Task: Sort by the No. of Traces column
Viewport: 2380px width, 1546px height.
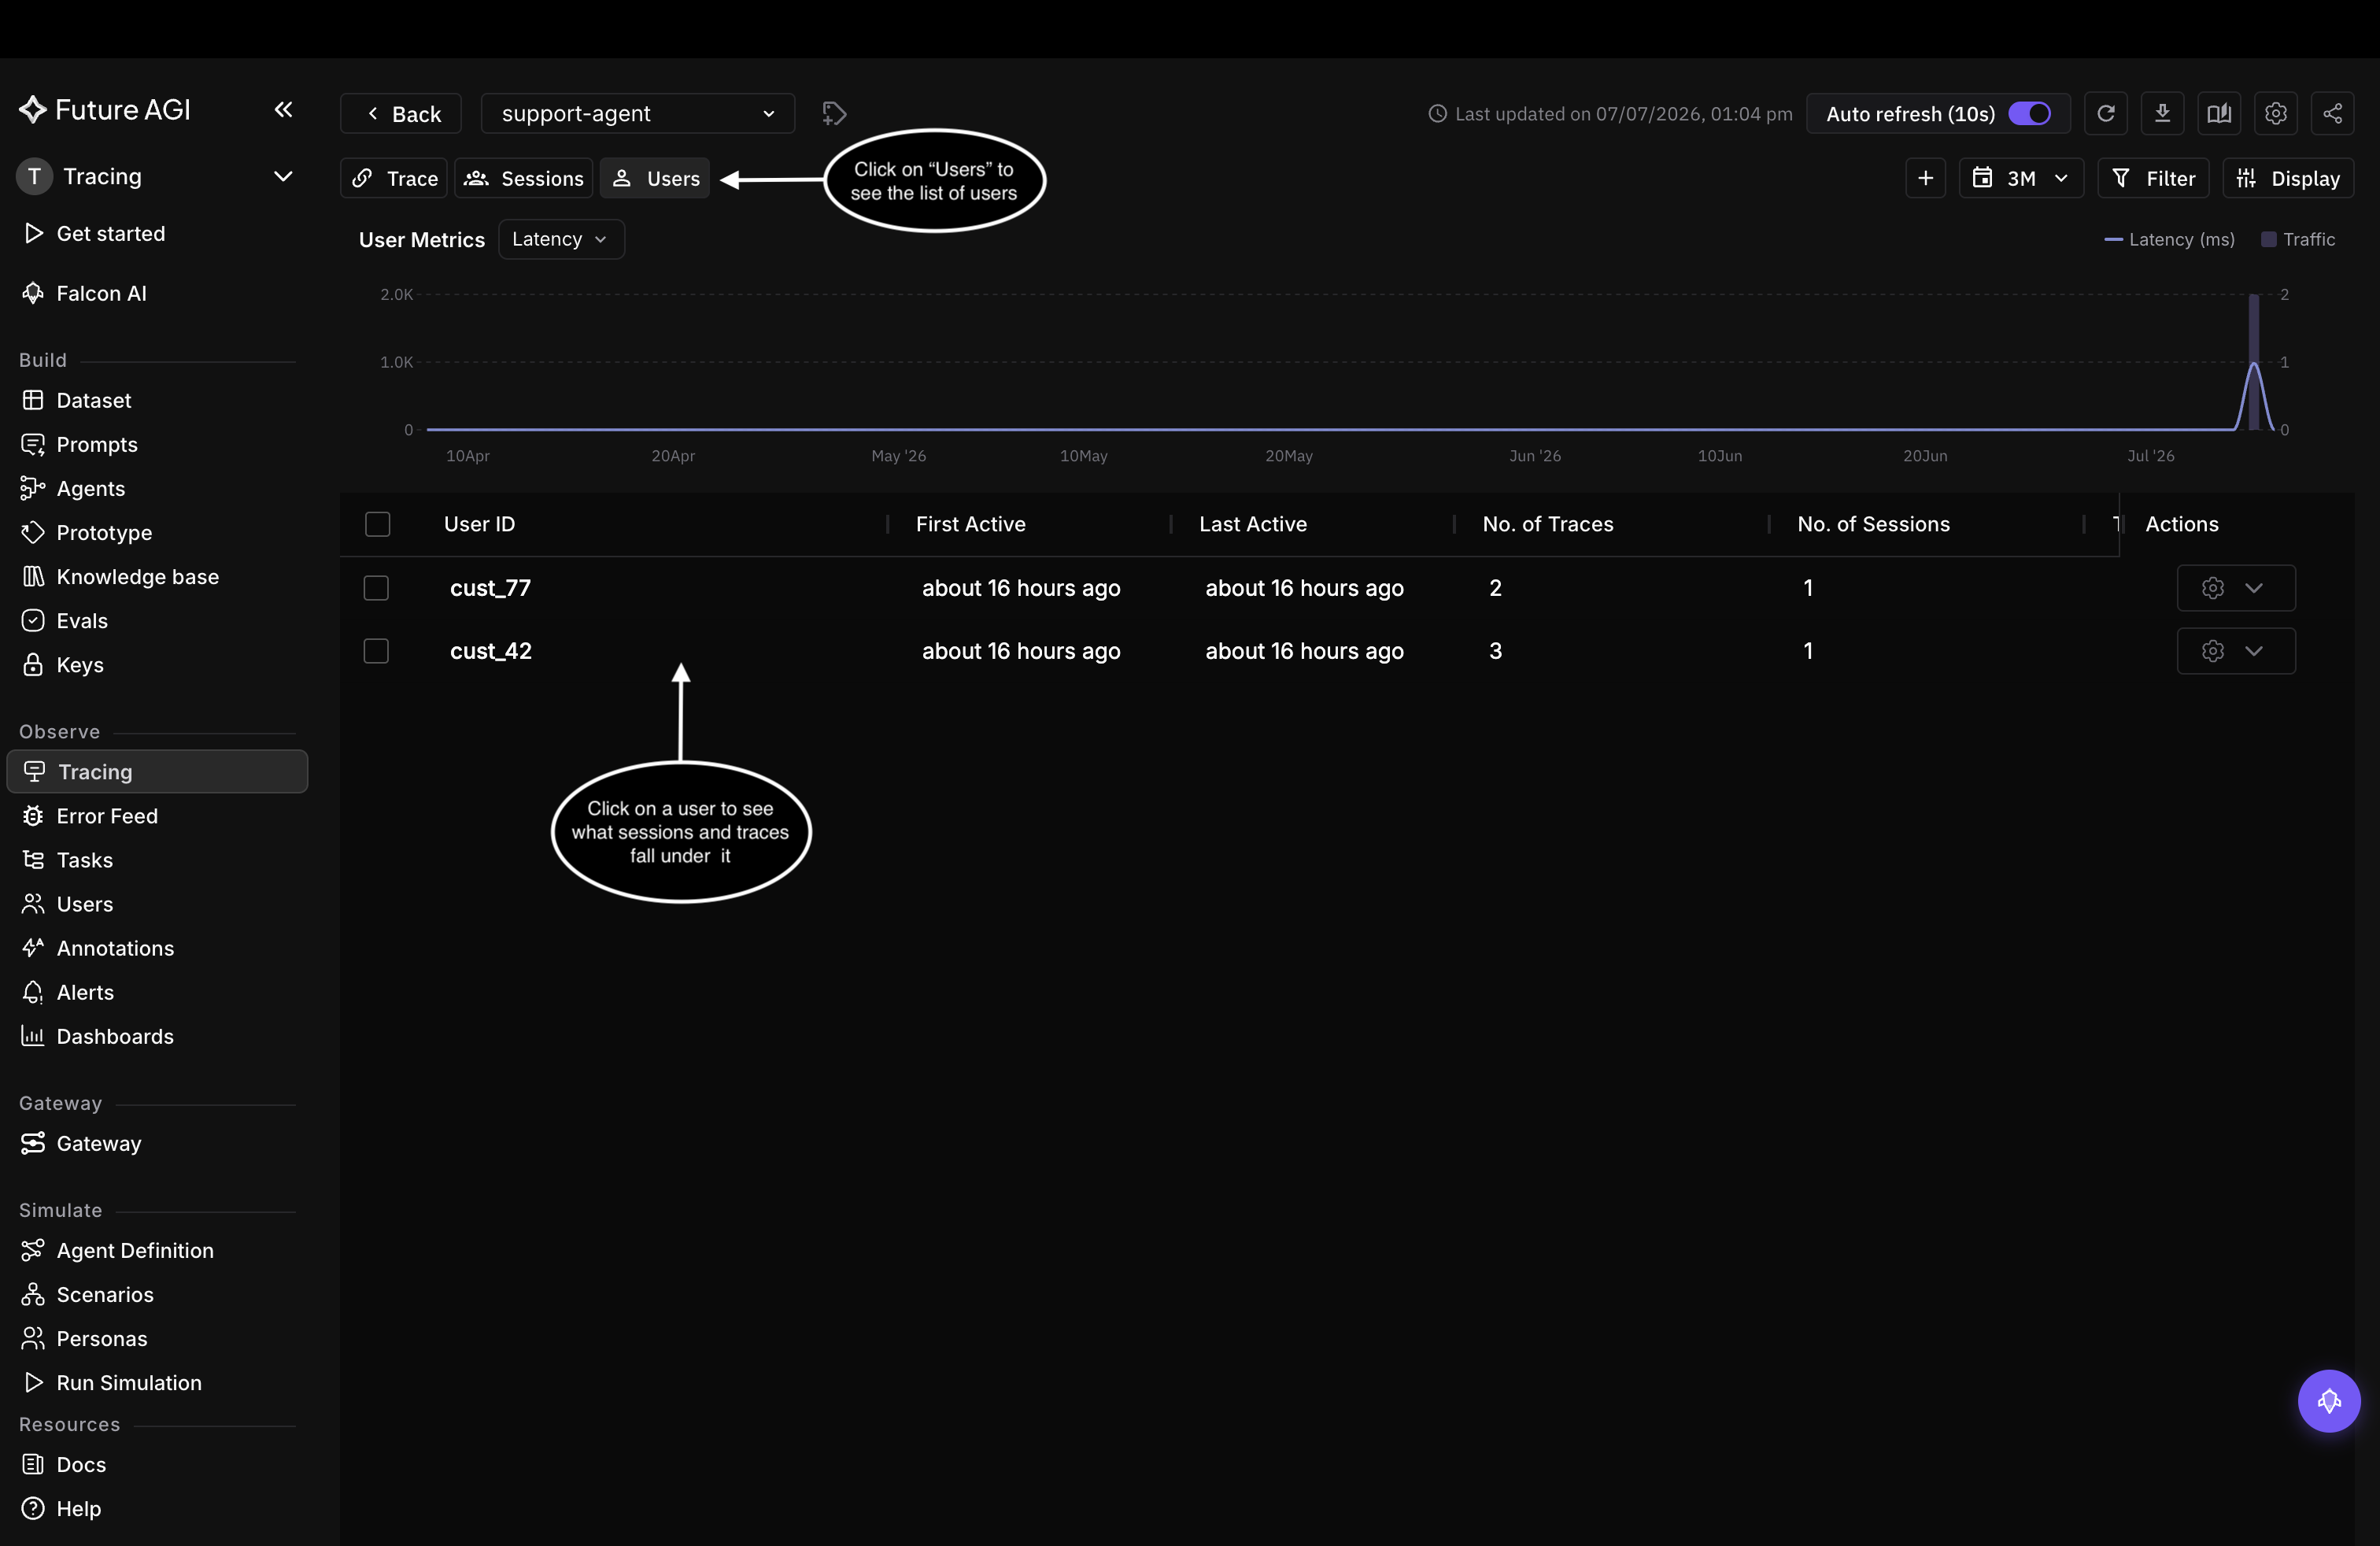Action: click(x=1547, y=524)
